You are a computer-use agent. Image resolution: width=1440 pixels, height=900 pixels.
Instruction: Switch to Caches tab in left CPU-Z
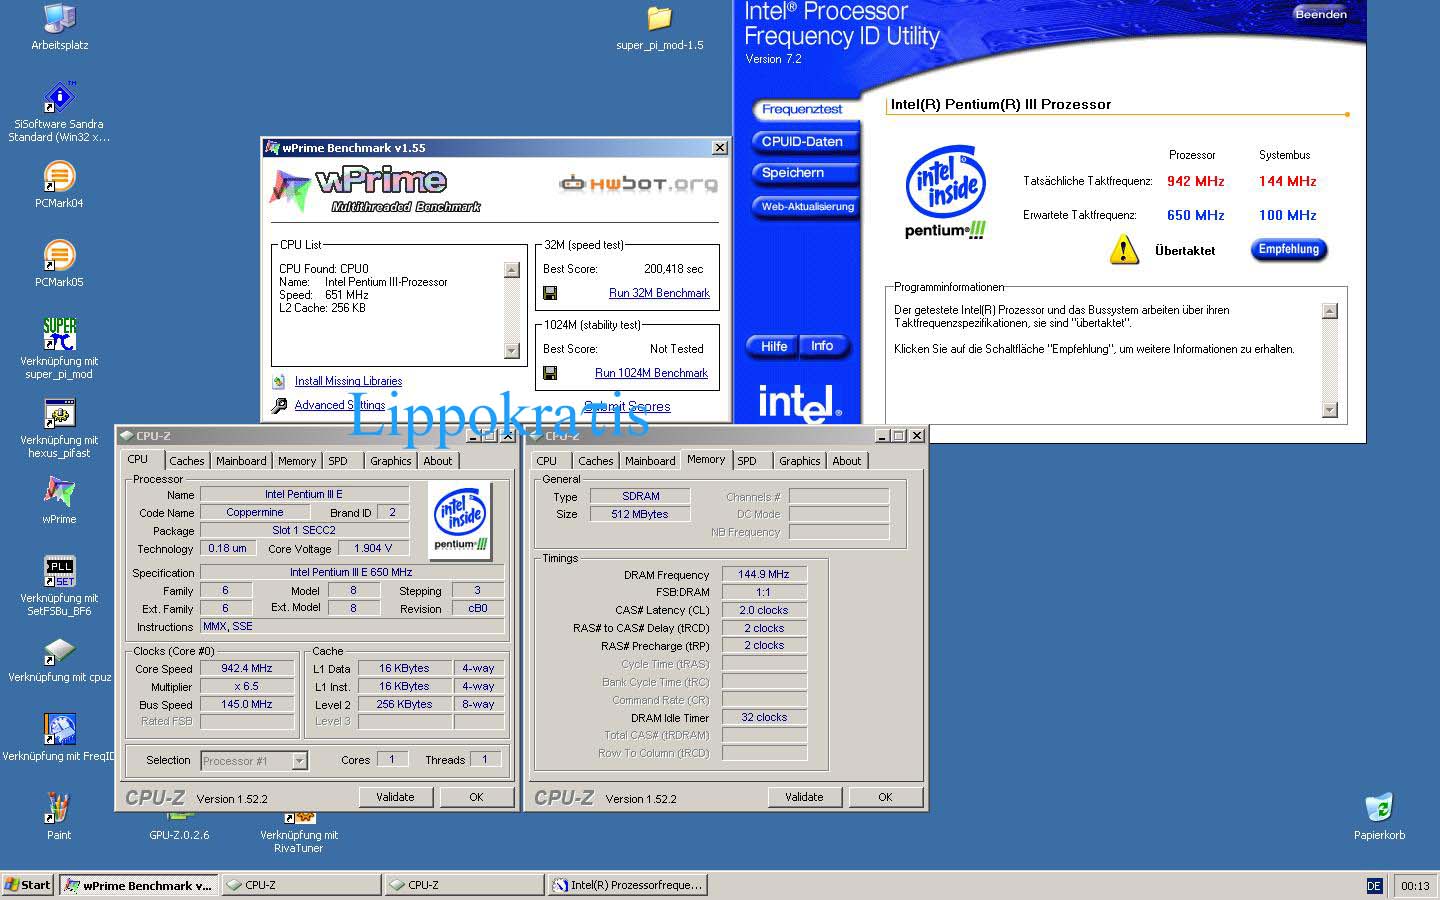coord(187,461)
